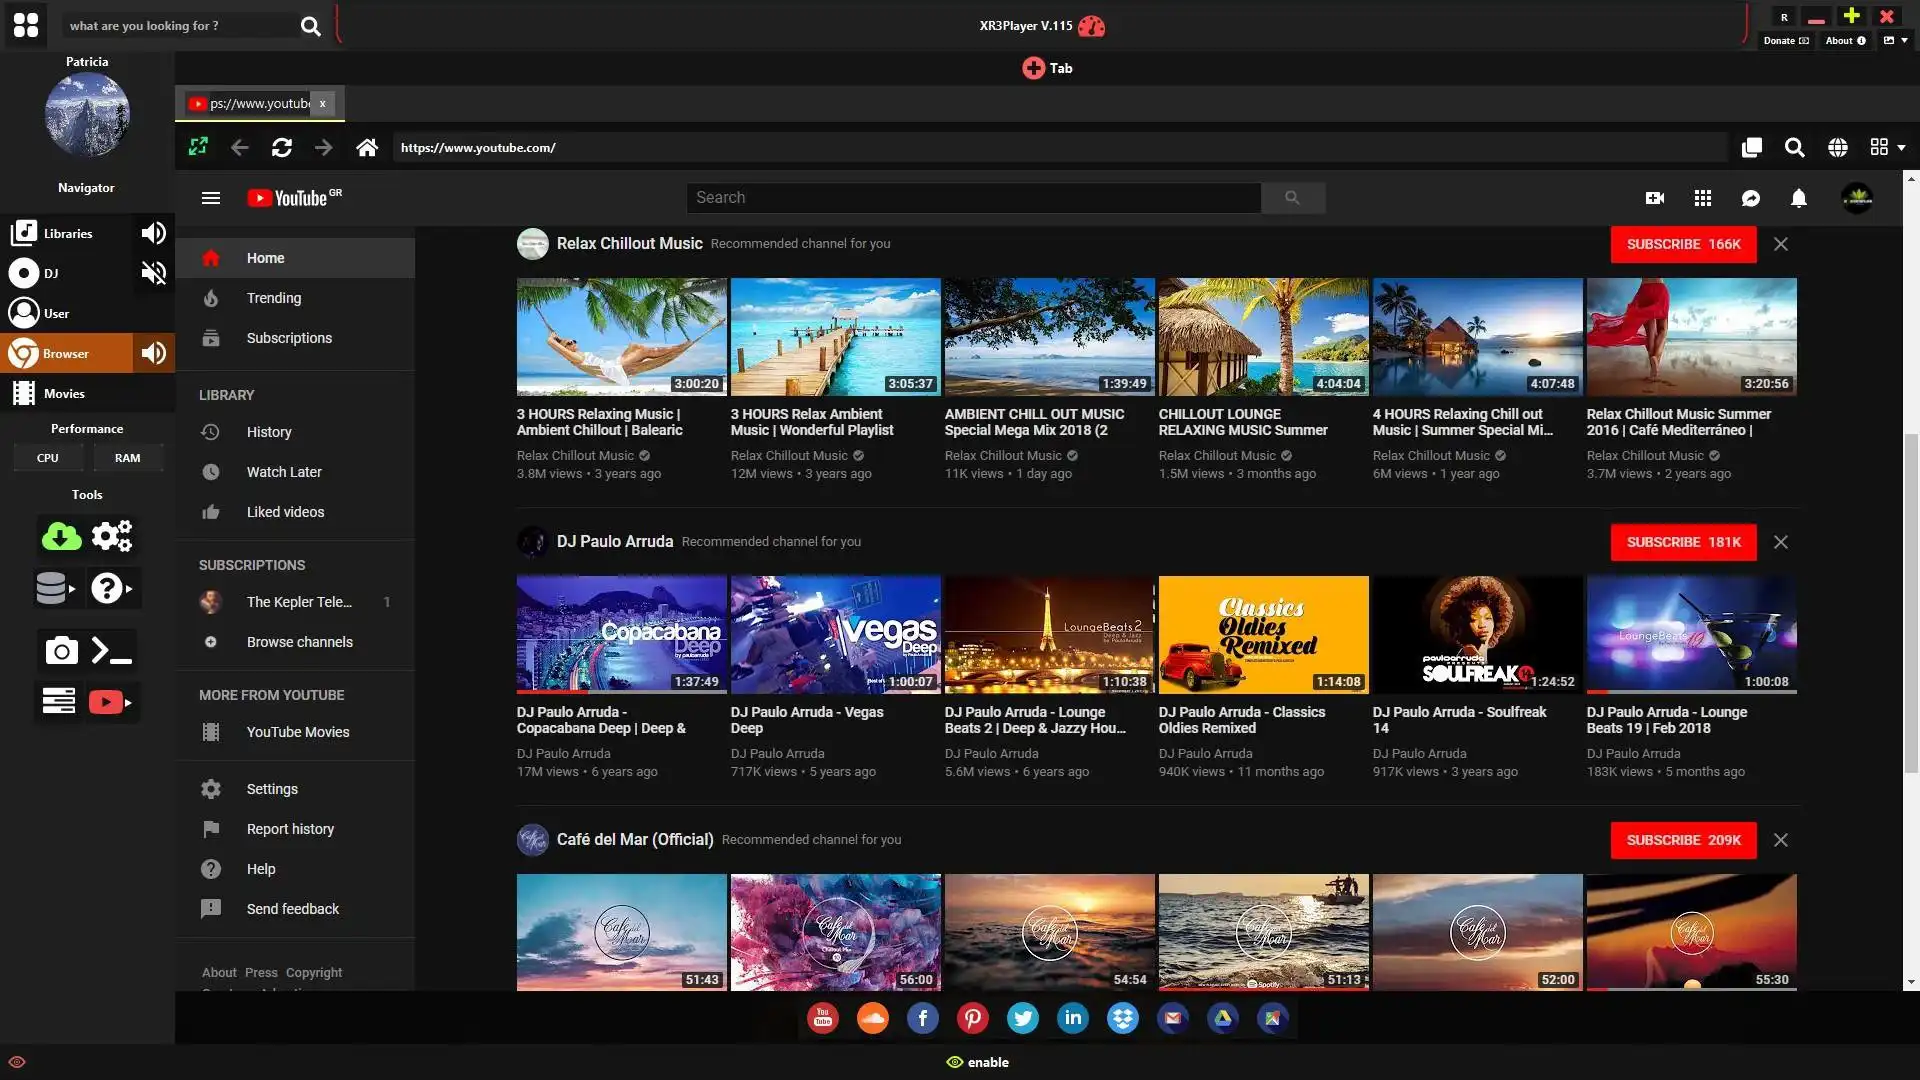Open SoundCloud shortcut in bottom bar

click(873, 1018)
